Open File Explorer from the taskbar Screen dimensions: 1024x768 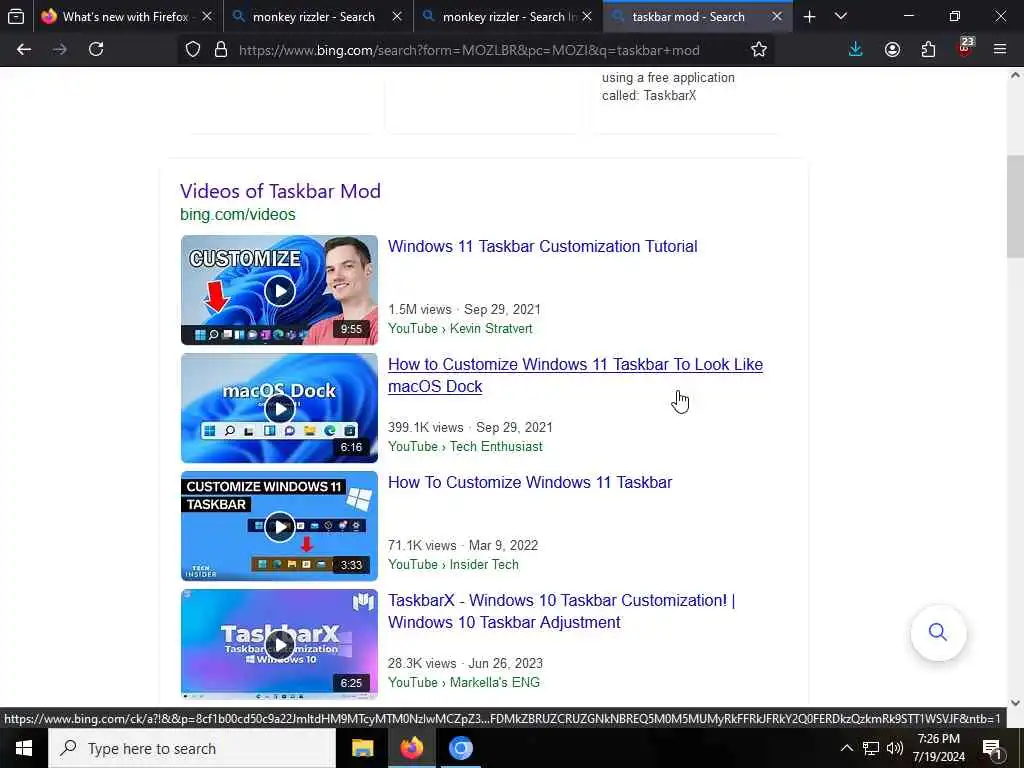(x=362, y=748)
